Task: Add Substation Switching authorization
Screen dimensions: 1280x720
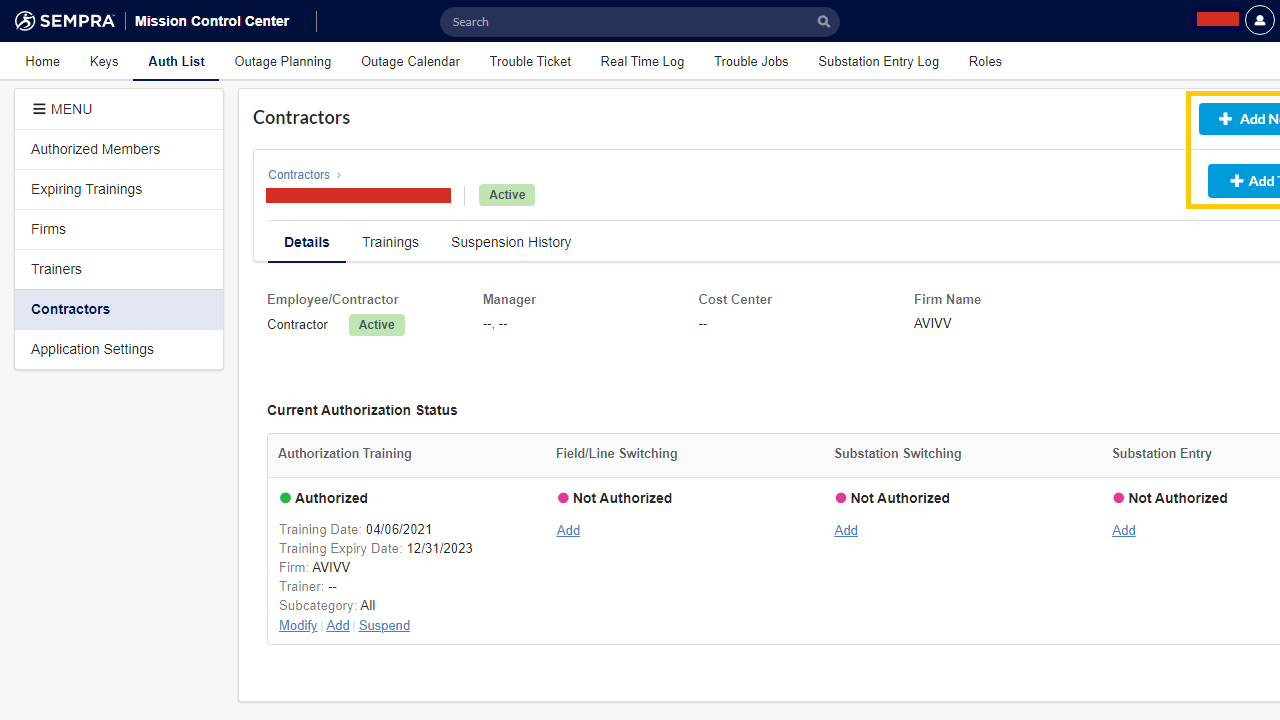Action: point(846,530)
